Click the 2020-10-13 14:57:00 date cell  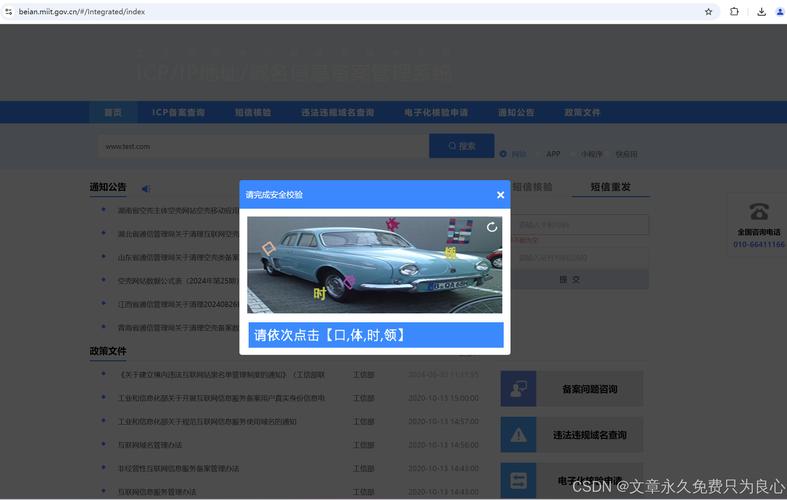pyautogui.click(x=443, y=422)
